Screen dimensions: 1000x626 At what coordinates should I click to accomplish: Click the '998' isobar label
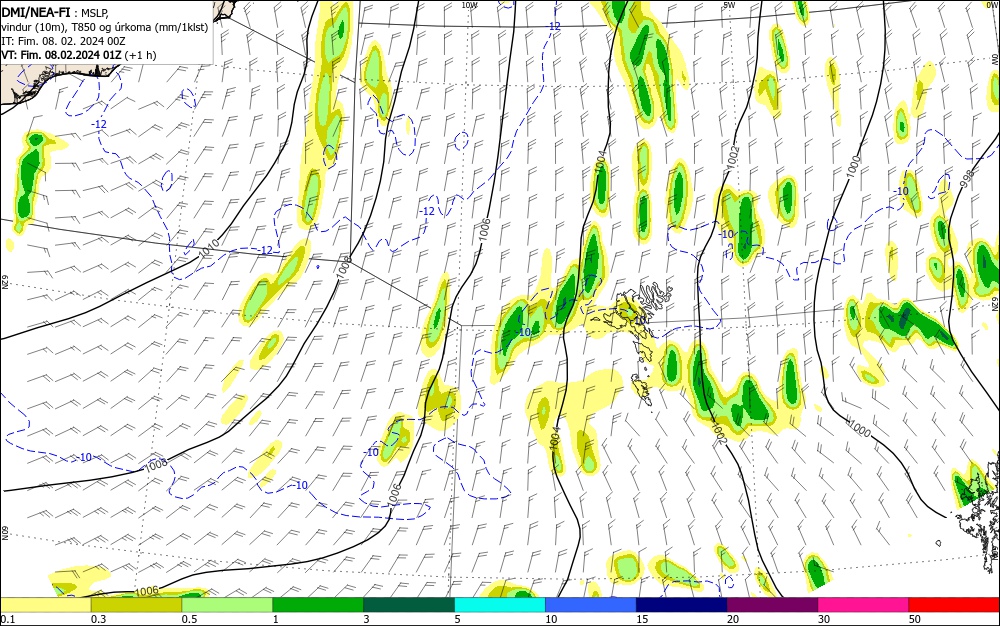pos(967,178)
